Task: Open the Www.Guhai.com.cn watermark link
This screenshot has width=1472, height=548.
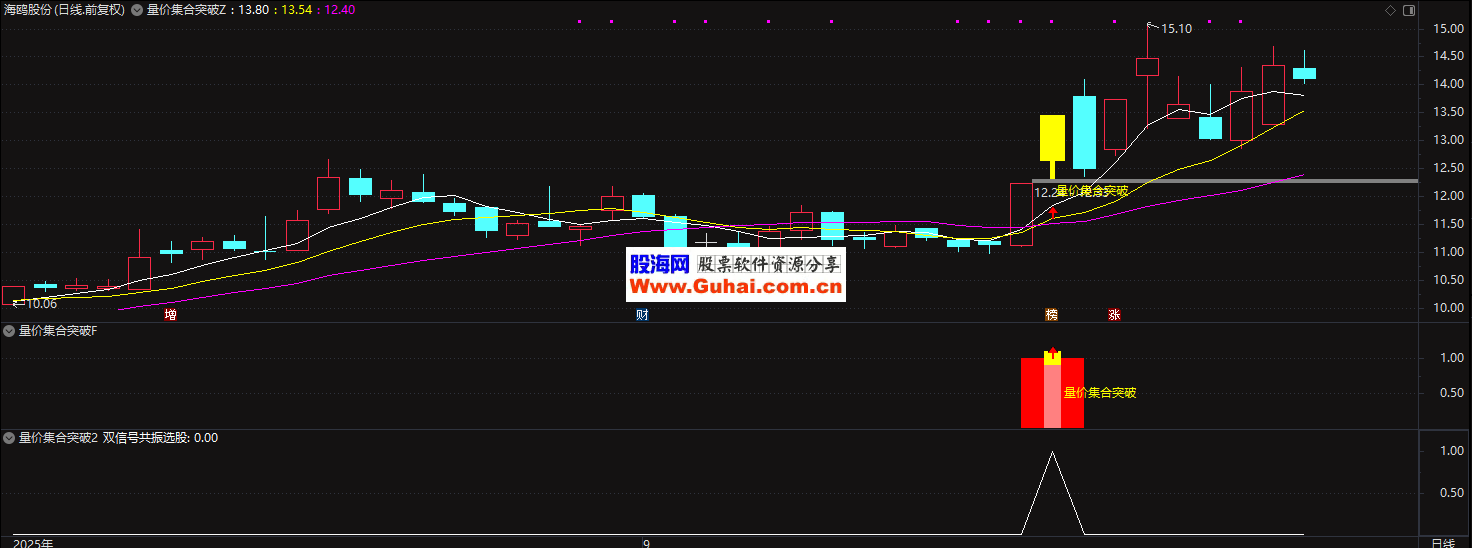Action: [x=735, y=287]
